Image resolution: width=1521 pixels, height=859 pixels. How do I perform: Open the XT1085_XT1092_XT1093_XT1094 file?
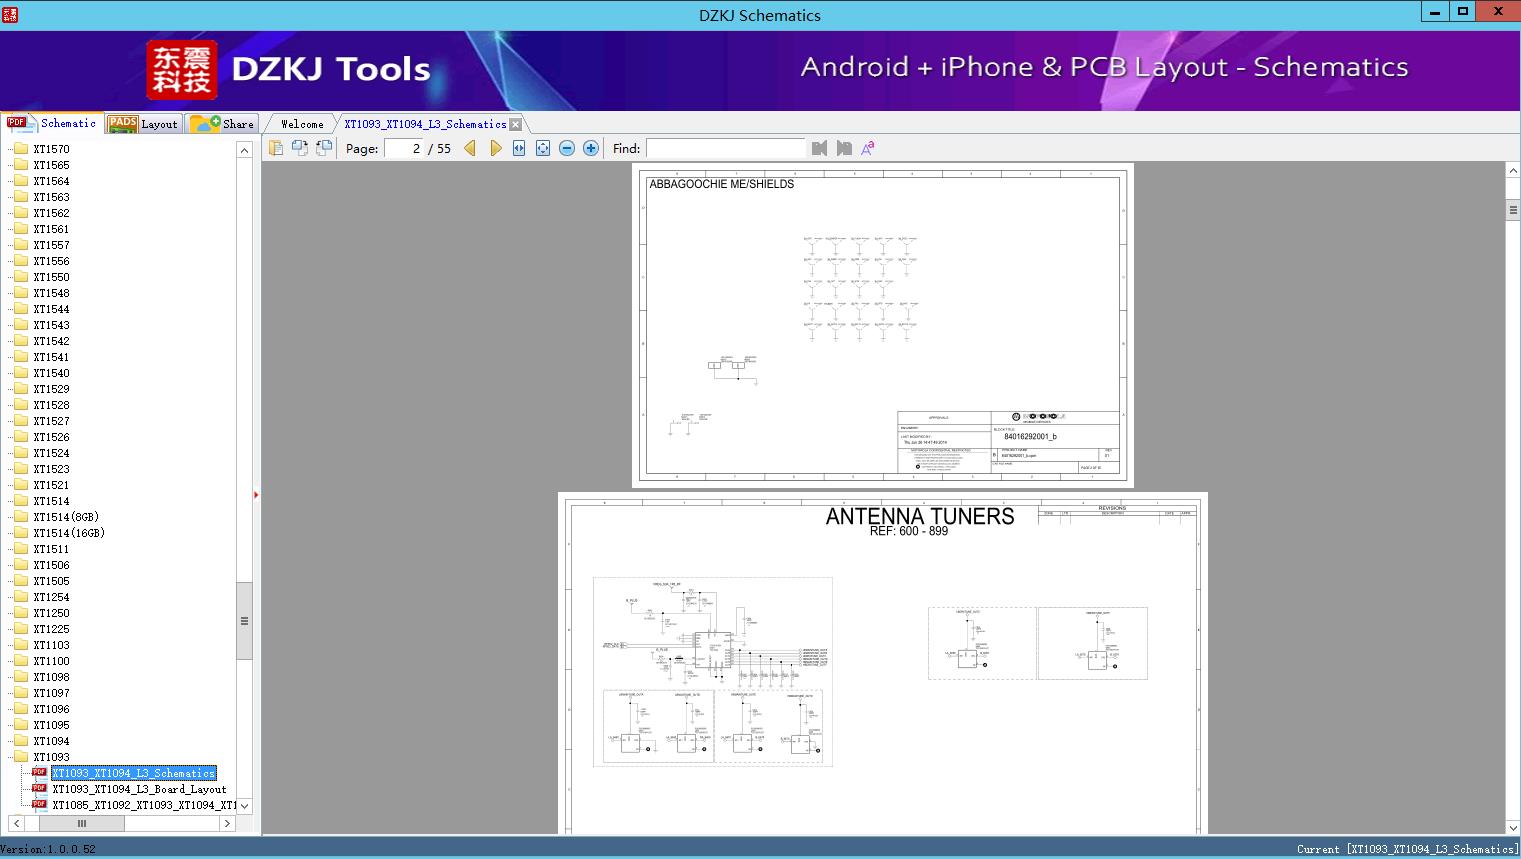(144, 805)
